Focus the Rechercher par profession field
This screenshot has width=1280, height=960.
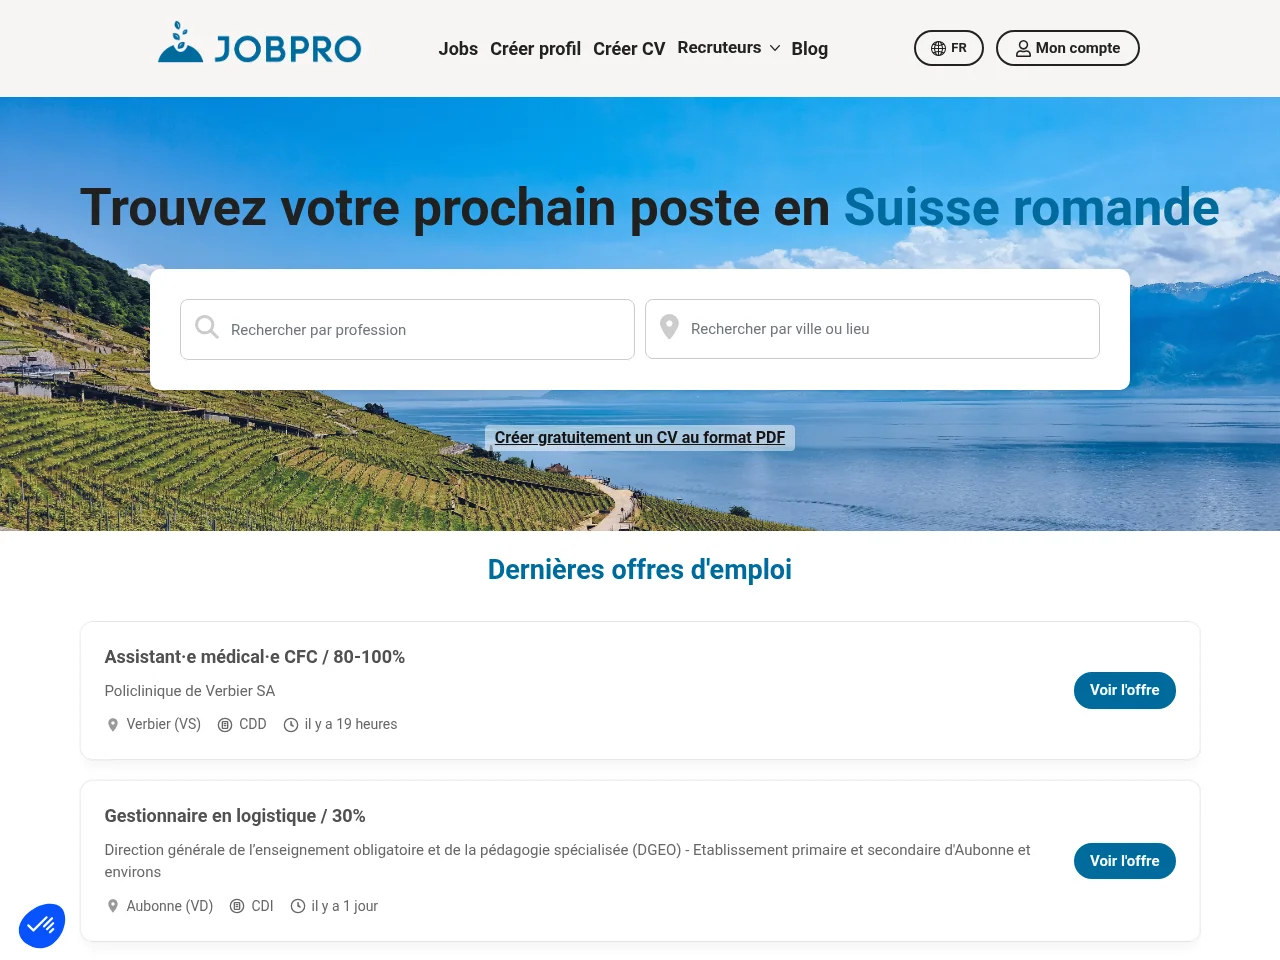click(407, 329)
